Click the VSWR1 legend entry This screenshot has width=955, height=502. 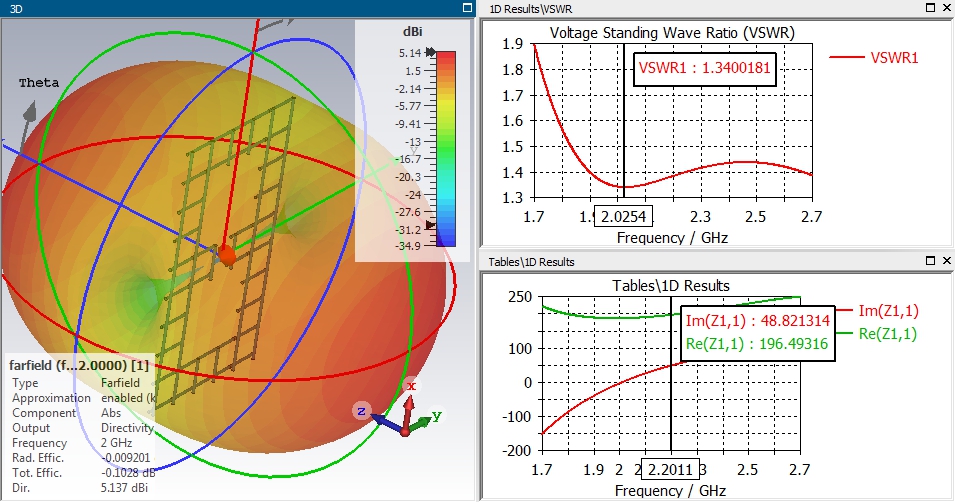874,58
